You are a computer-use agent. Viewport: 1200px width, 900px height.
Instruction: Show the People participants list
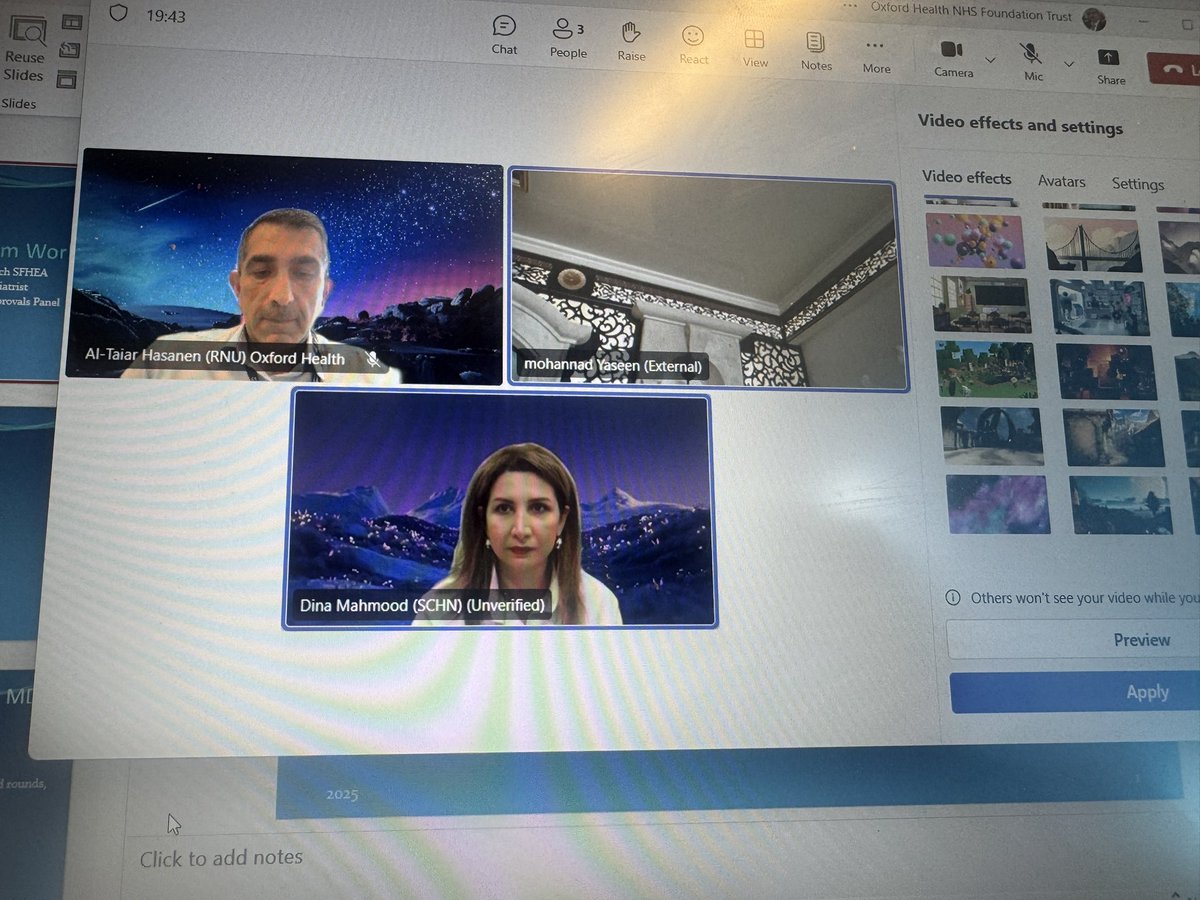568,38
